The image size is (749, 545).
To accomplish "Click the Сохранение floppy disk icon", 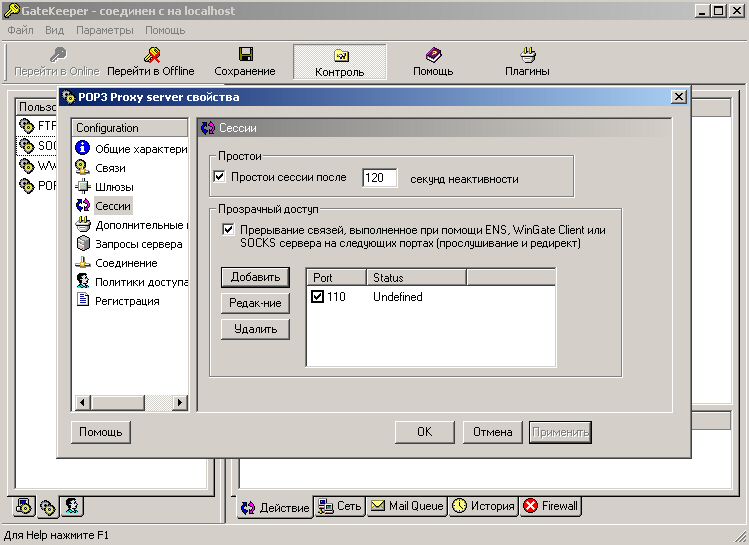I will tap(246, 54).
